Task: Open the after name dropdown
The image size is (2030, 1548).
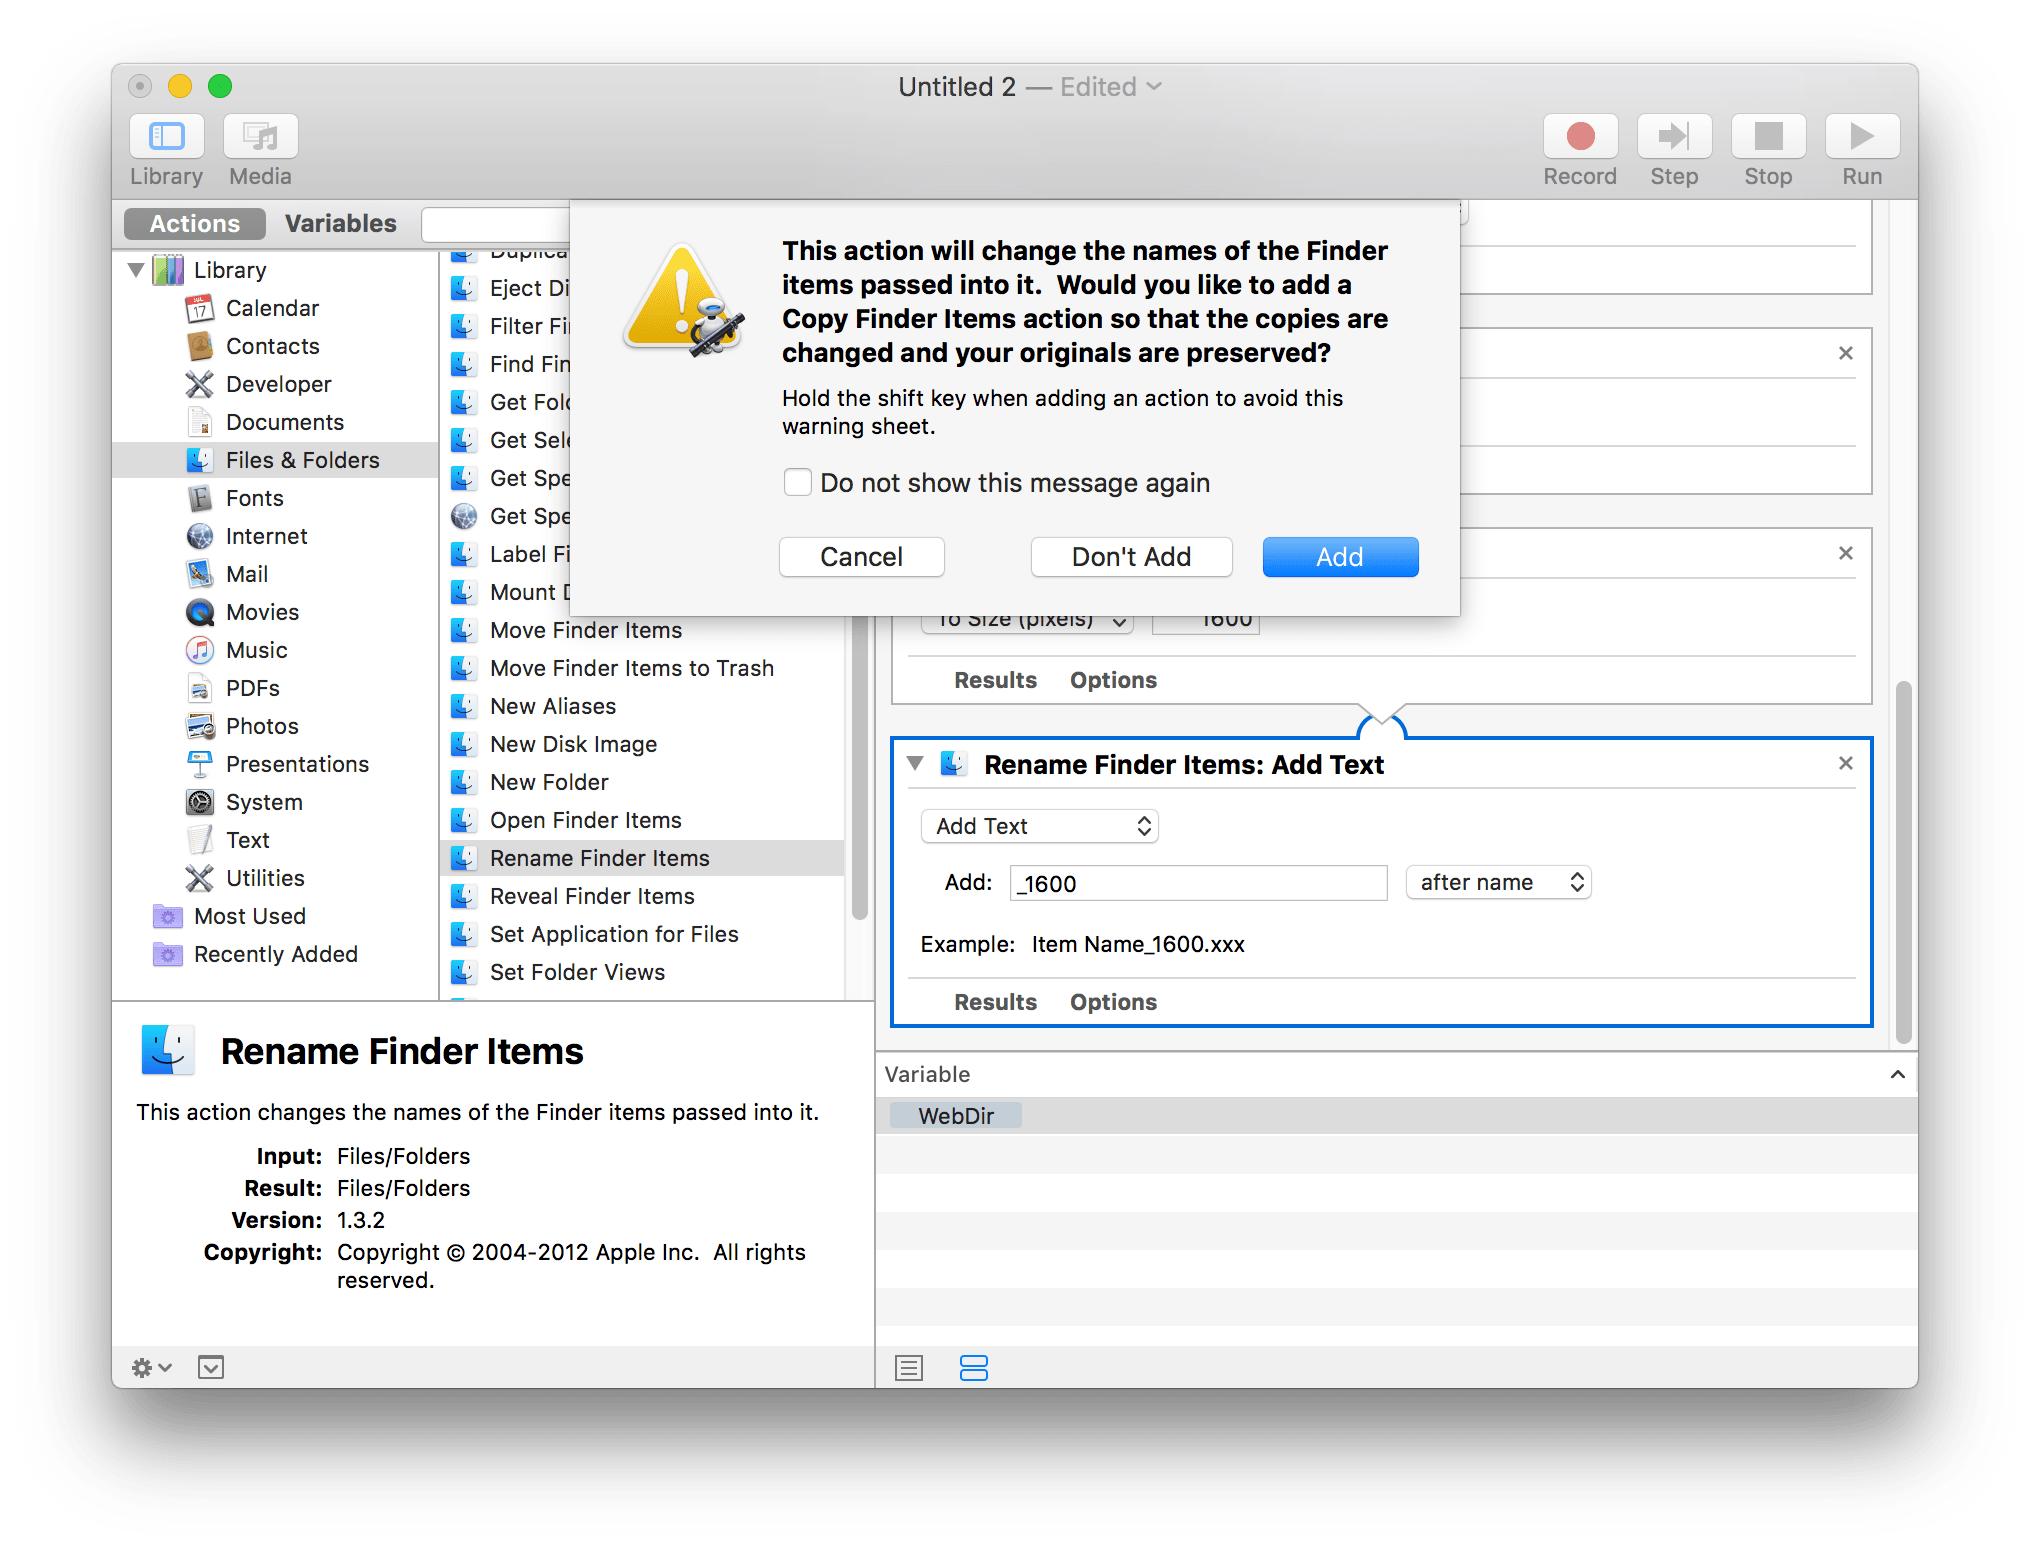Action: point(1498,882)
